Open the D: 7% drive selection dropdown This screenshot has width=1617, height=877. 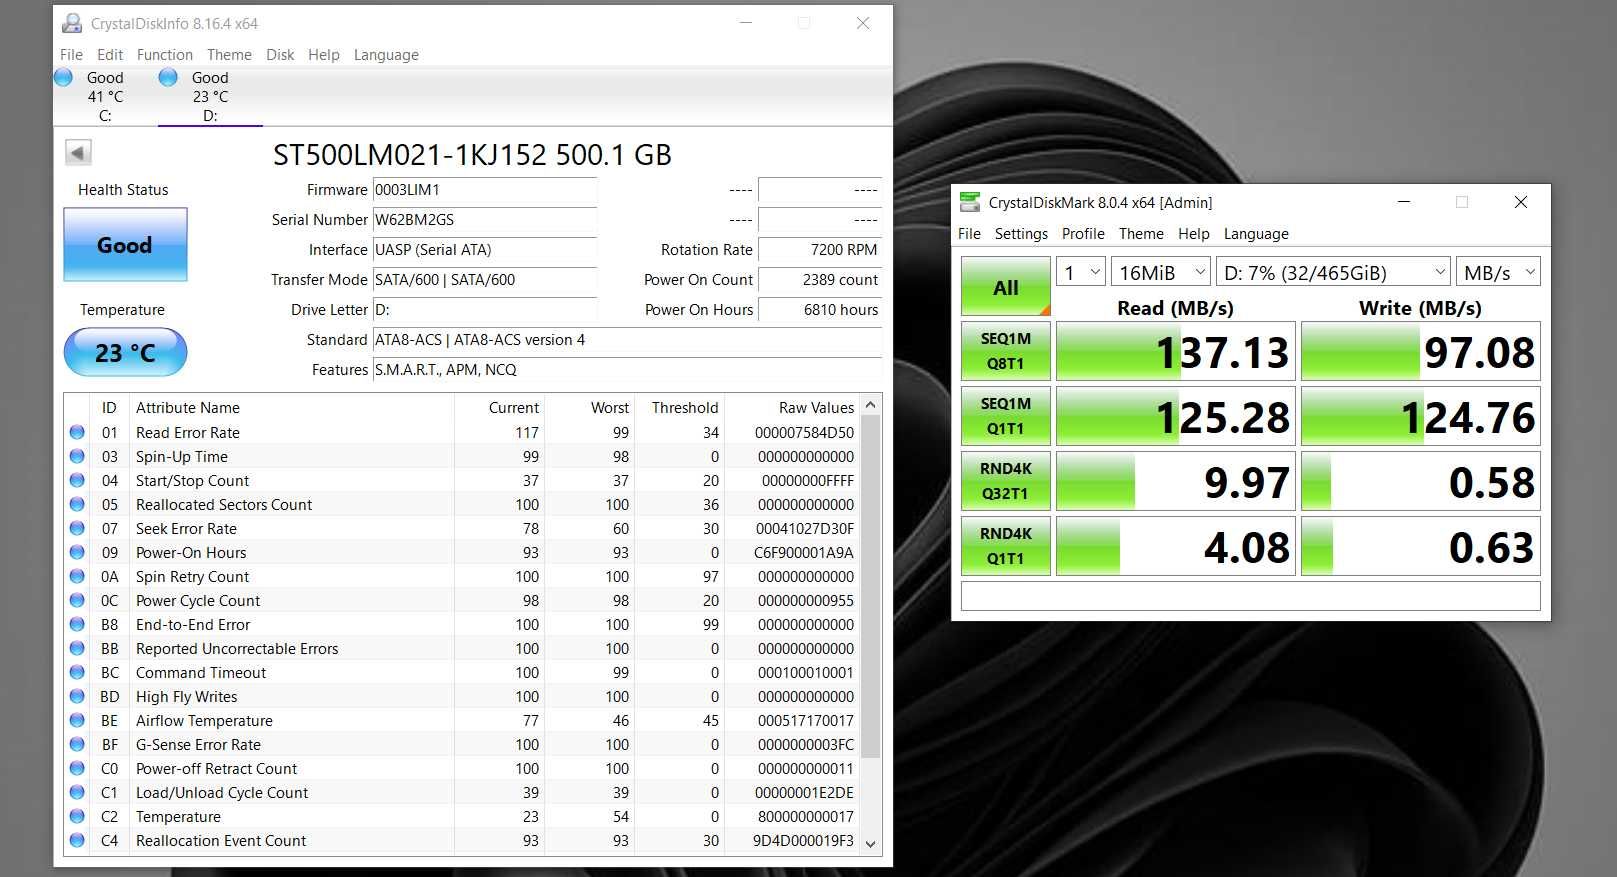1333,272
